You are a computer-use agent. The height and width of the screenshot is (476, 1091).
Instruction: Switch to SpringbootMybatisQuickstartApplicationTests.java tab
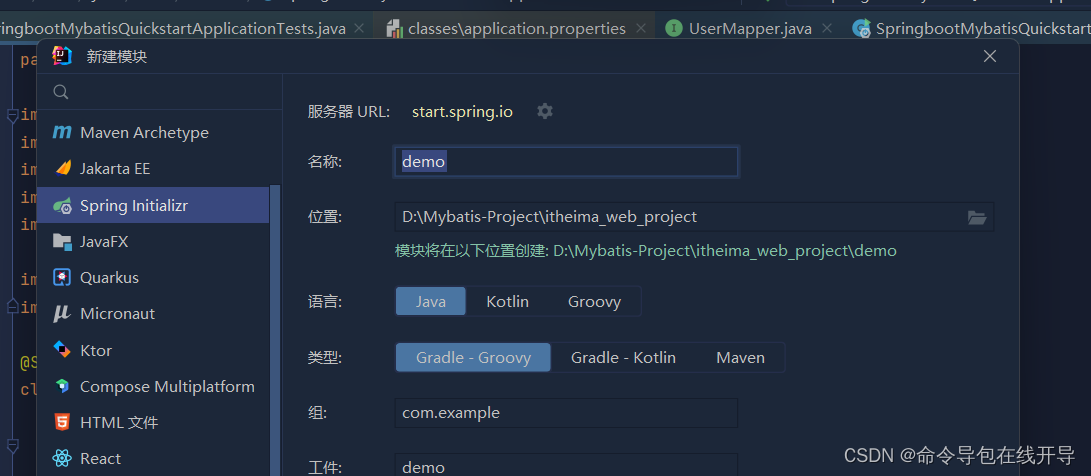point(173,29)
